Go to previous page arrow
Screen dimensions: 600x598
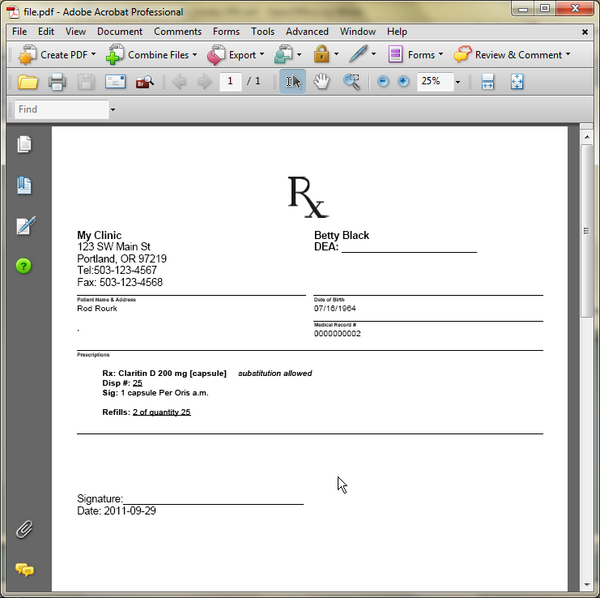[179, 81]
